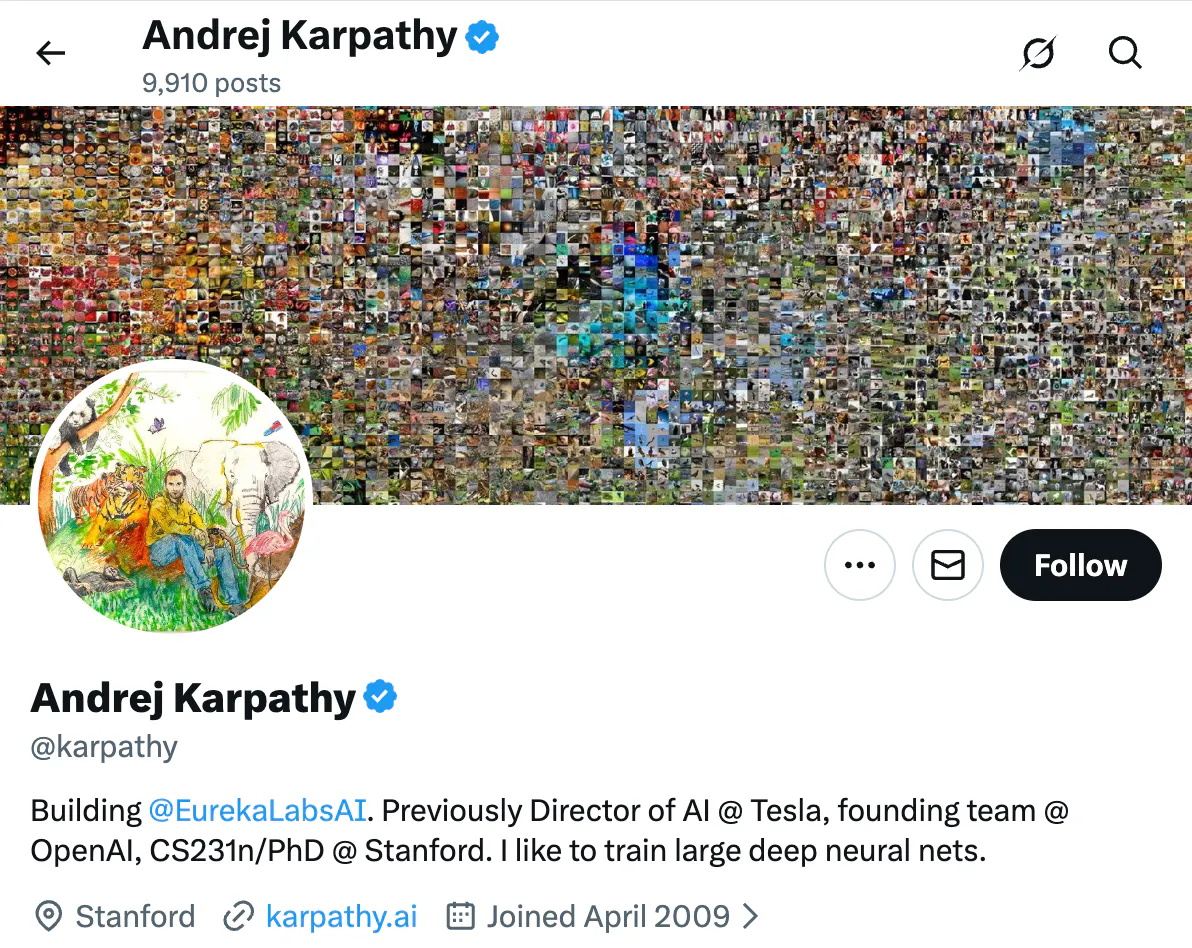The height and width of the screenshot is (948, 1192).
Task: View the illustrated profile avatar picture
Action: (x=171, y=496)
